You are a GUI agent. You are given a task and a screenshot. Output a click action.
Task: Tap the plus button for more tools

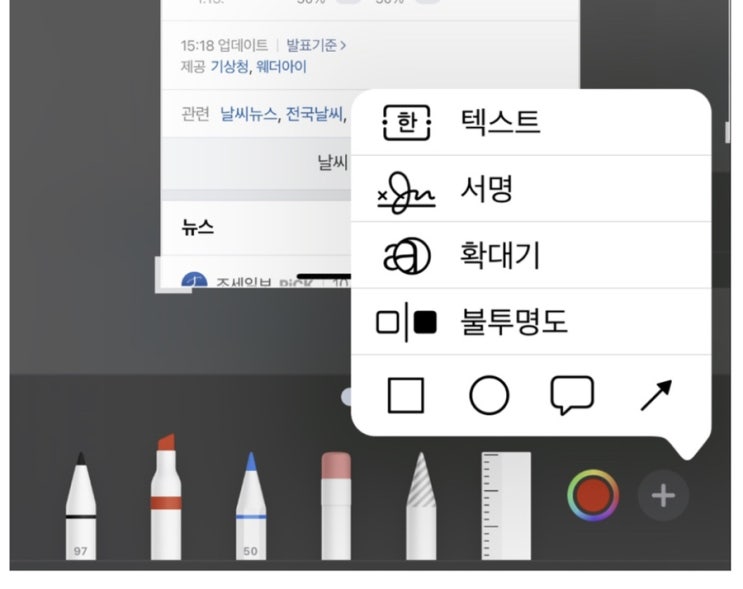(x=663, y=496)
